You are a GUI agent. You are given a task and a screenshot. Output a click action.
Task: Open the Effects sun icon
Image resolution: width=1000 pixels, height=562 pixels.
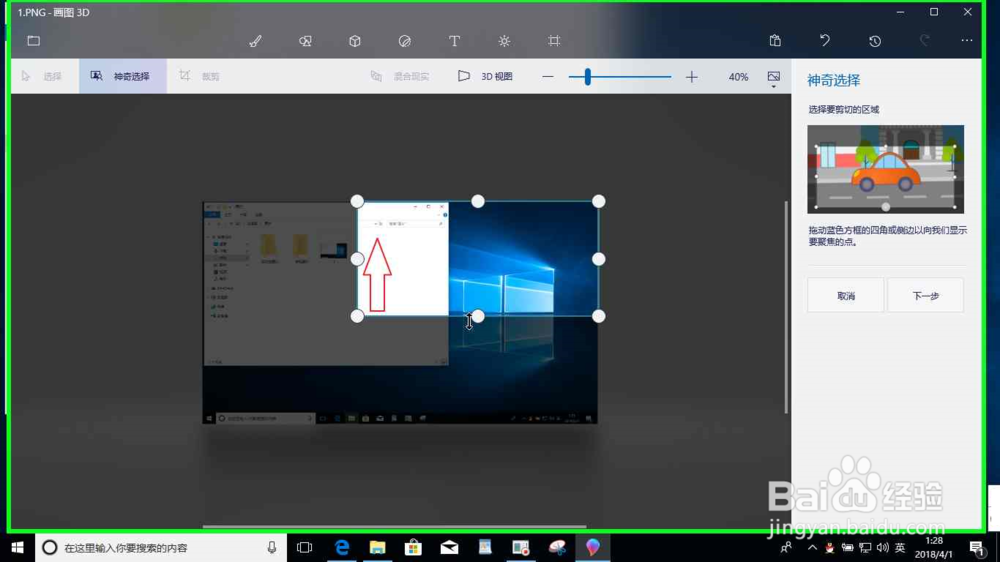click(x=504, y=41)
